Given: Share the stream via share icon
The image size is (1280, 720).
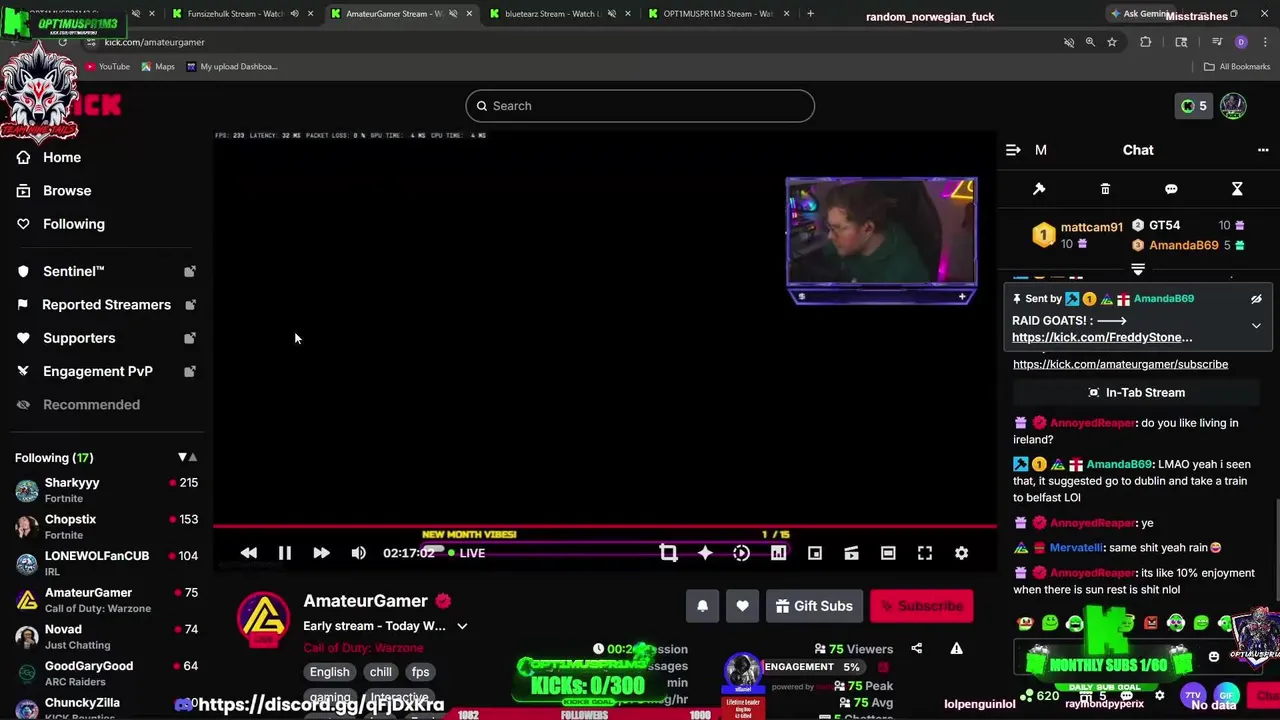Looking at the screenshot, I should (x=917, y=649).
